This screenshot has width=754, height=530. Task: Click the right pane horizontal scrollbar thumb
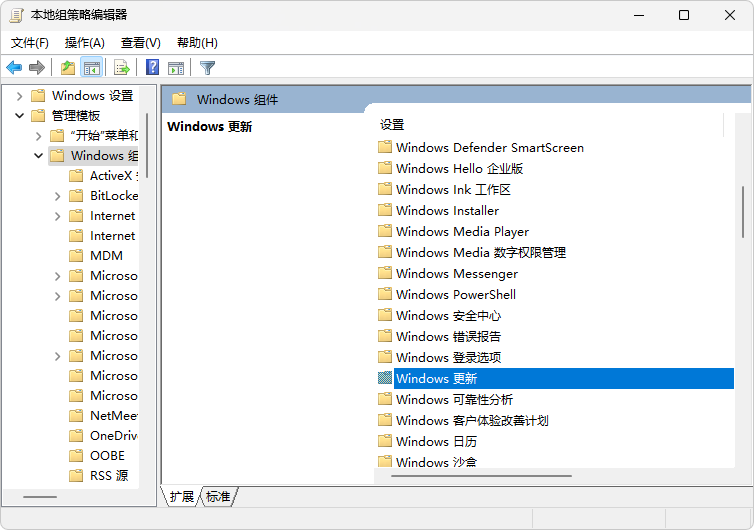coord(481,476)
